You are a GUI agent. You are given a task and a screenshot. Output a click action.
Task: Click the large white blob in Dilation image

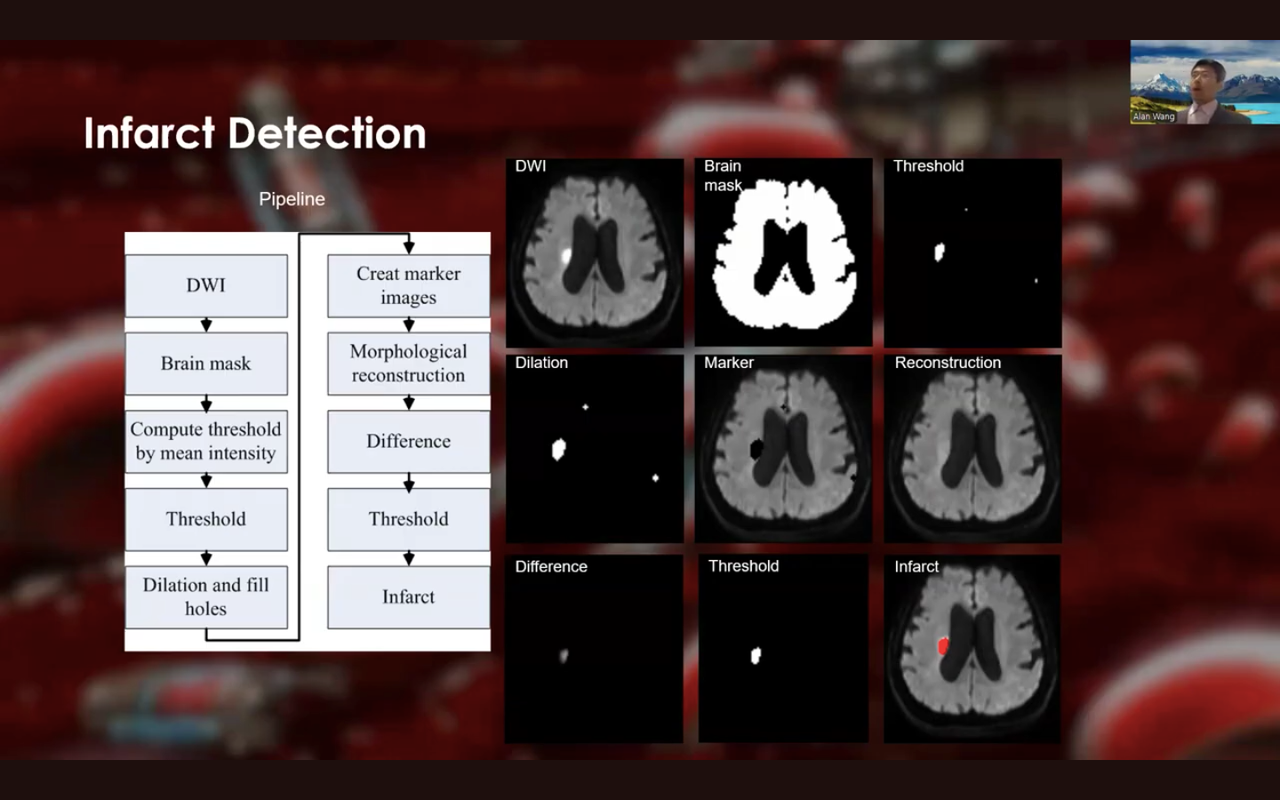tap(559, 449)
